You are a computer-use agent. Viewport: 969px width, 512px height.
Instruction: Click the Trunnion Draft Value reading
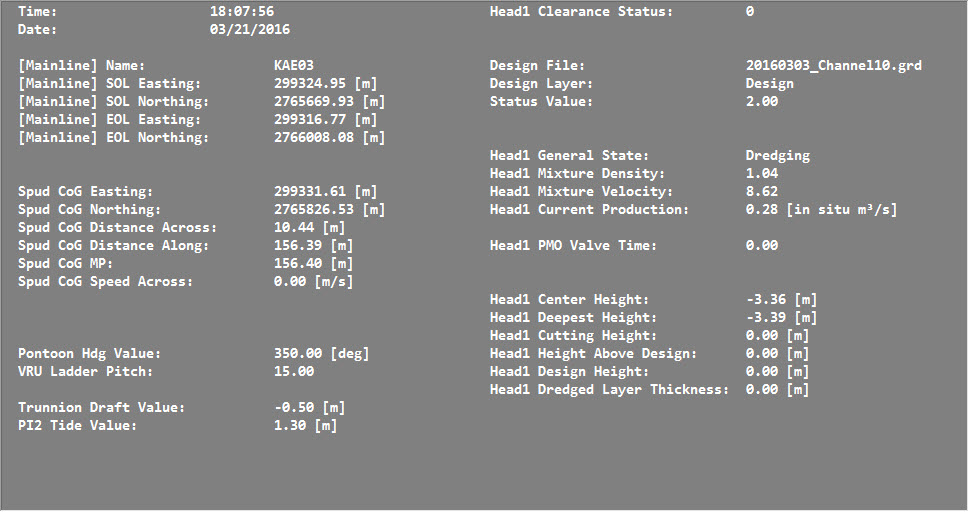click(309, 408)
